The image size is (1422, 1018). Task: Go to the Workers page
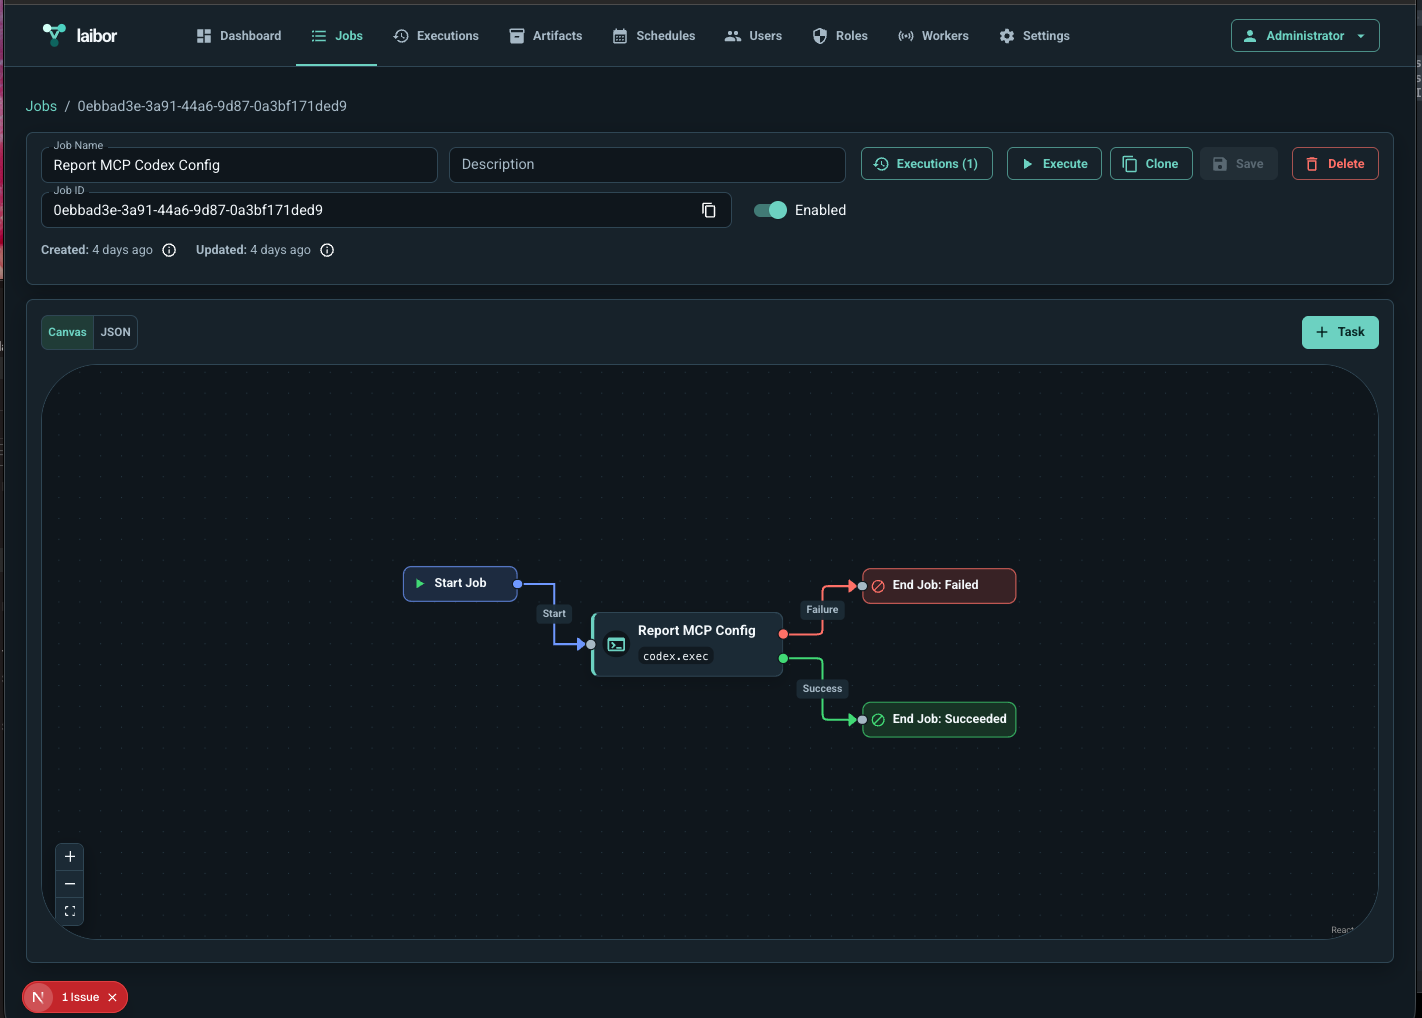coord(934,36)
